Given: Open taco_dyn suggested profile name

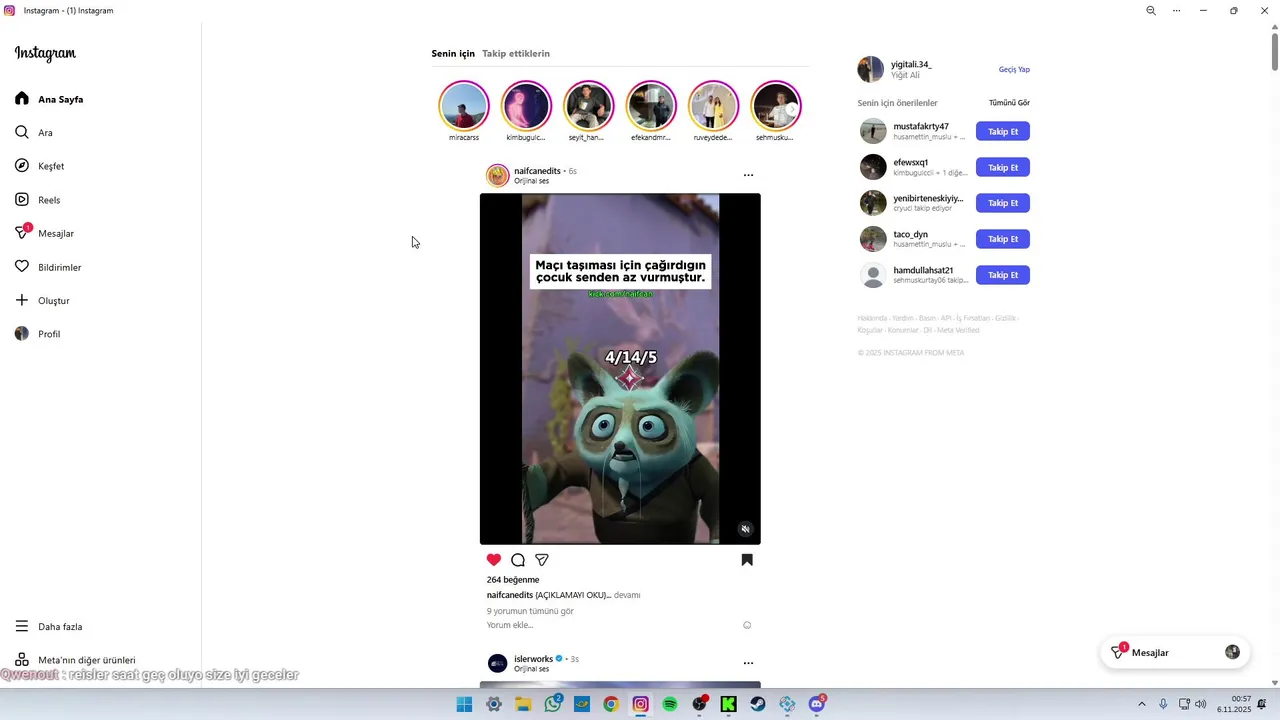Looking at the screenshot, I should tap(910, 234).
